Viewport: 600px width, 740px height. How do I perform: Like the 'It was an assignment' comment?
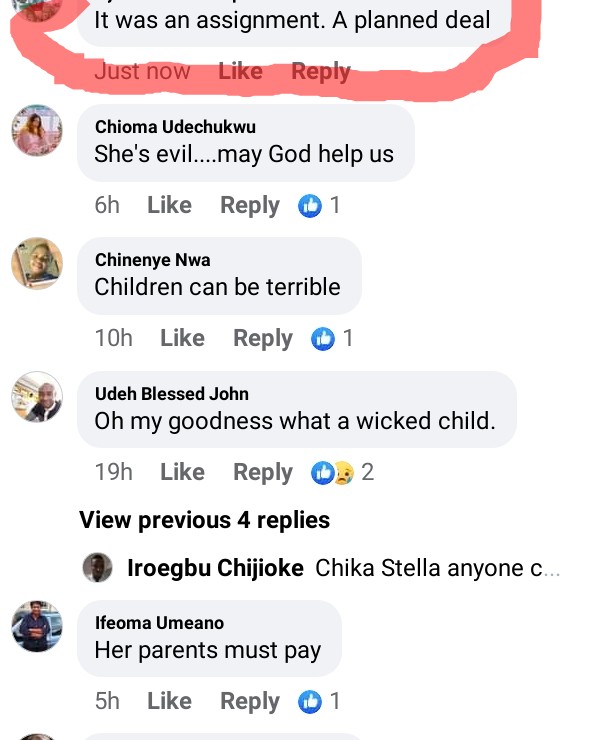tap(240, 71)
